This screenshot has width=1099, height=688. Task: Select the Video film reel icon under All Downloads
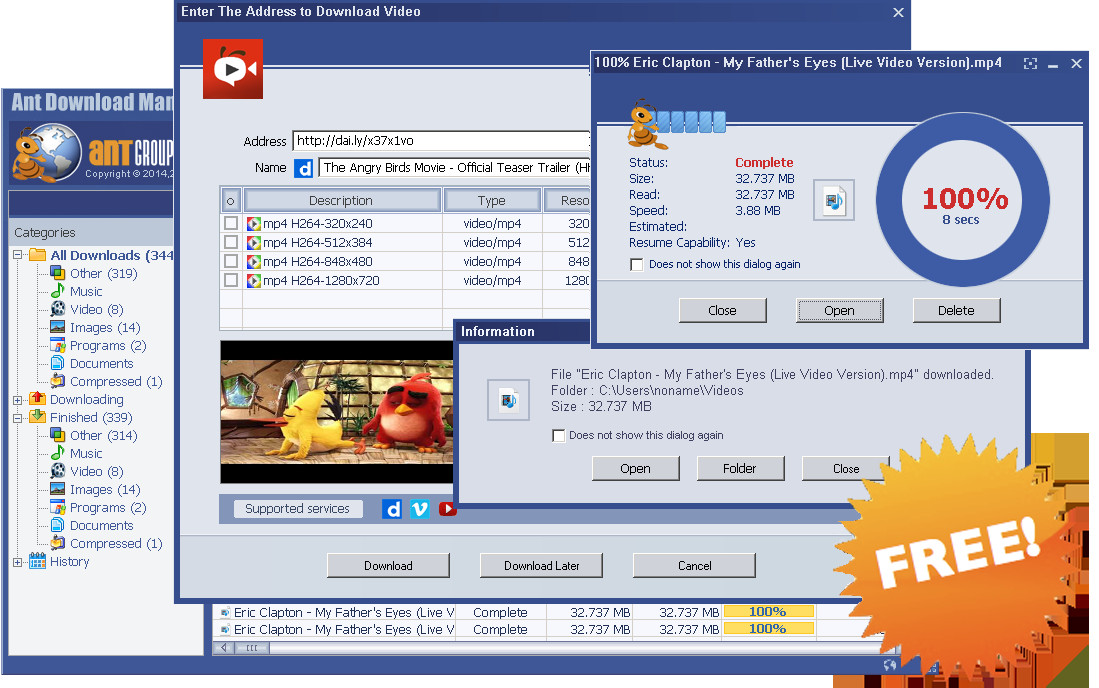(x=57, y=309)
